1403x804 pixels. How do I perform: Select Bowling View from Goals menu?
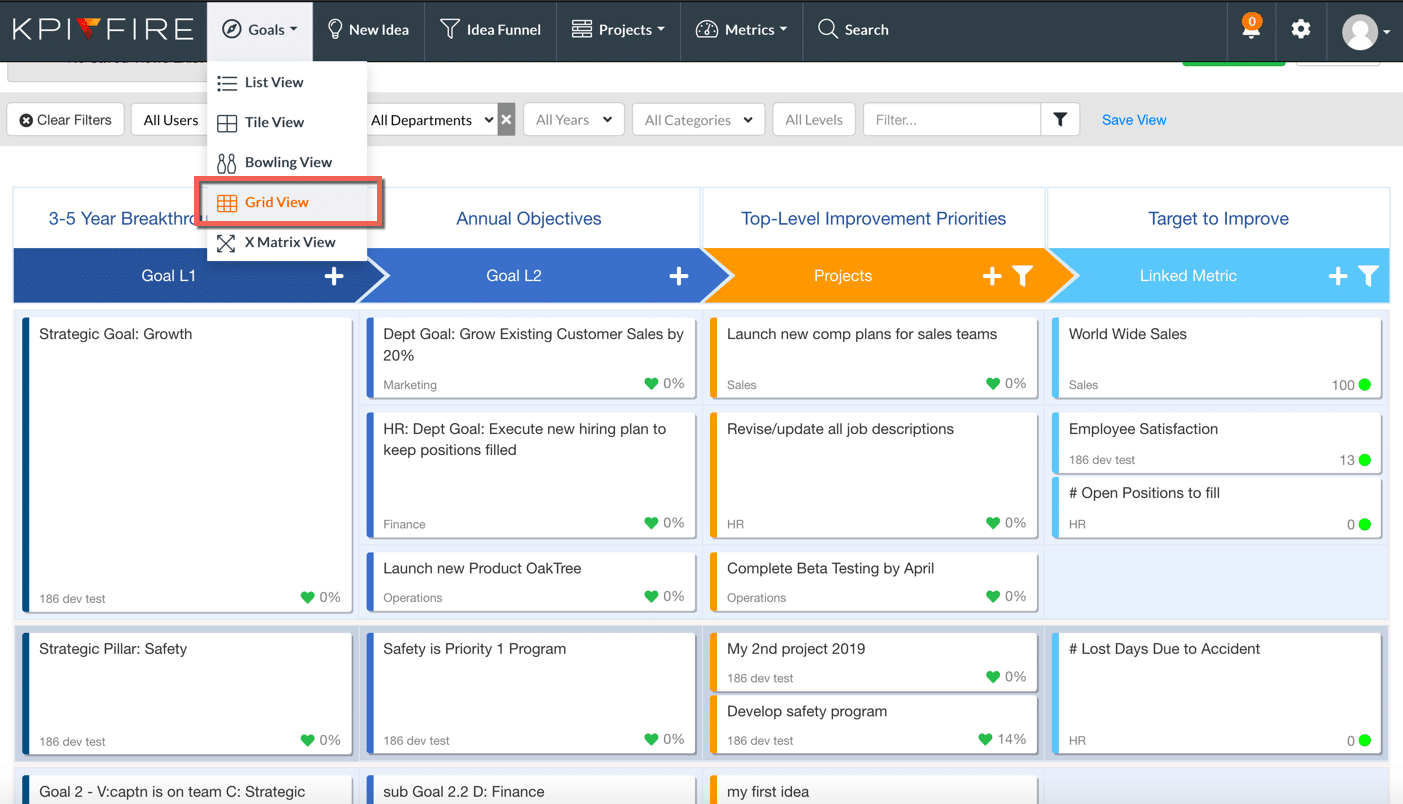[287, 162]
